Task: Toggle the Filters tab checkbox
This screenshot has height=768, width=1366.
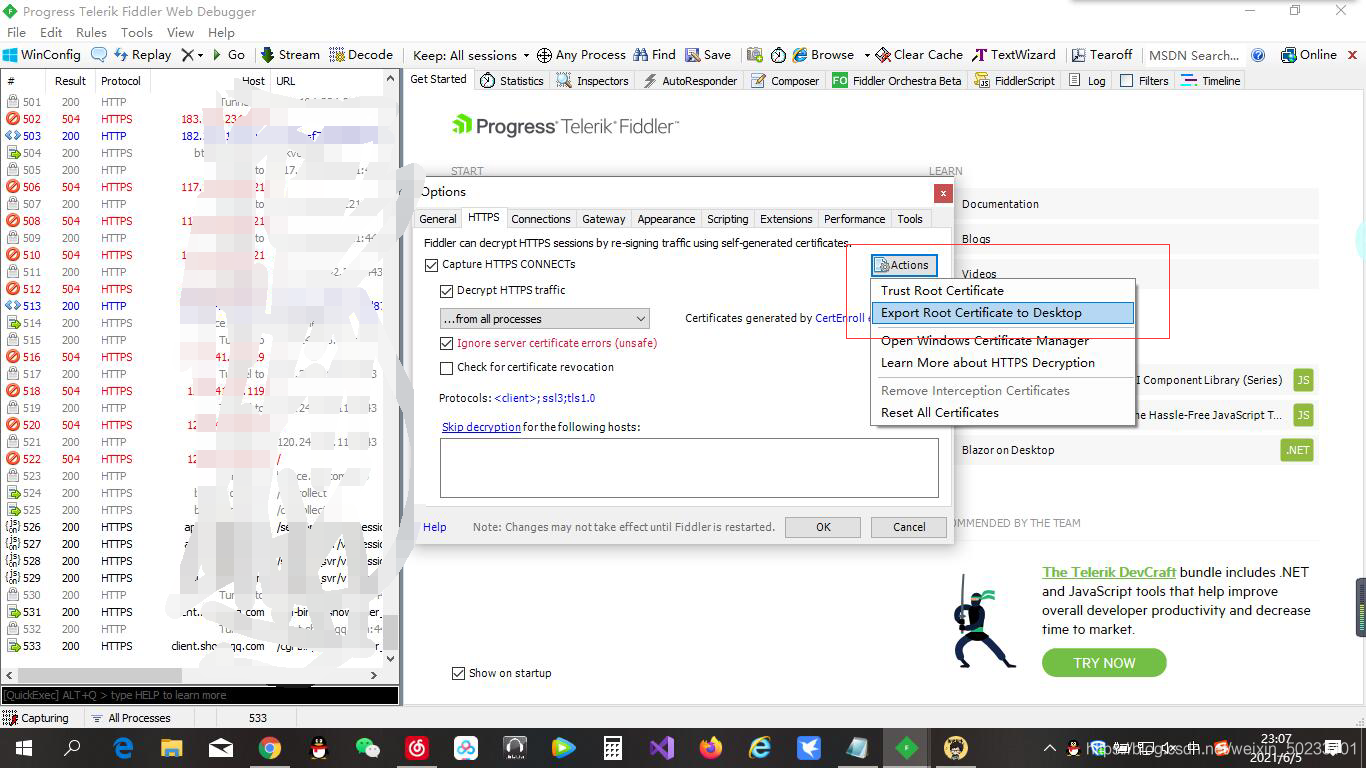Action: (1127, 81)
